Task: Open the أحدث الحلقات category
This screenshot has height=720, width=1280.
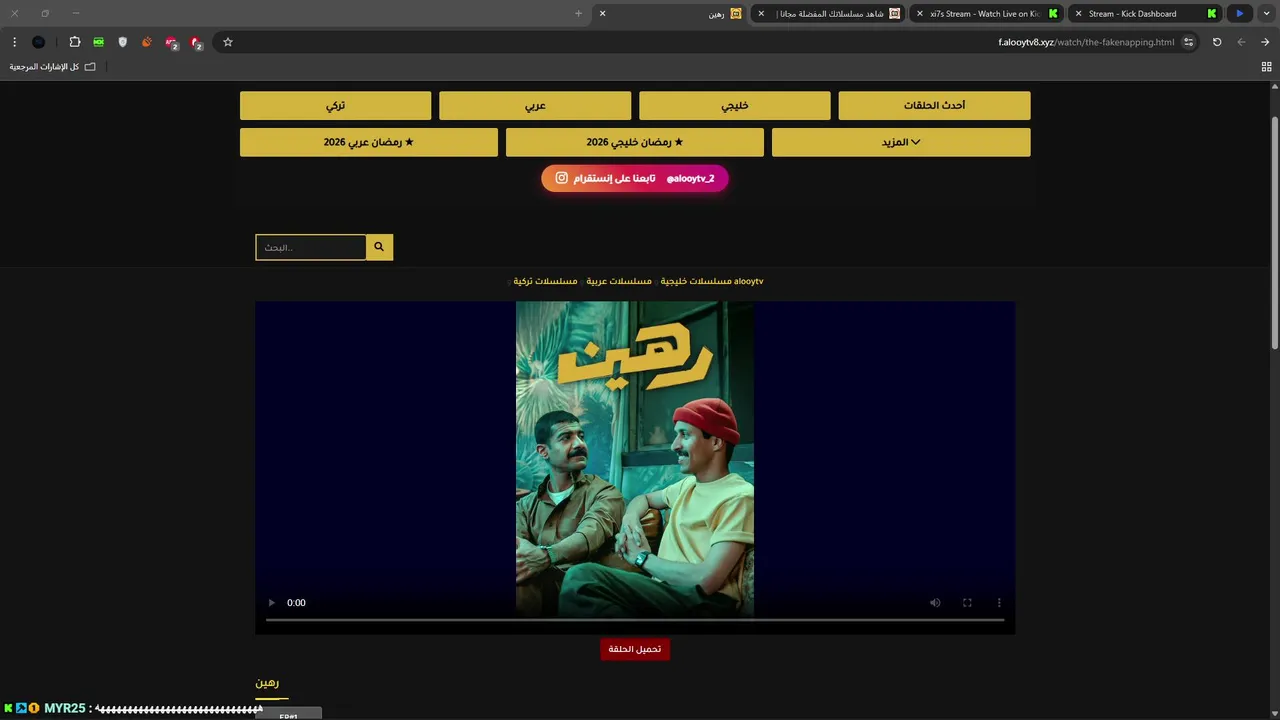Action: [x=934, y=105]
